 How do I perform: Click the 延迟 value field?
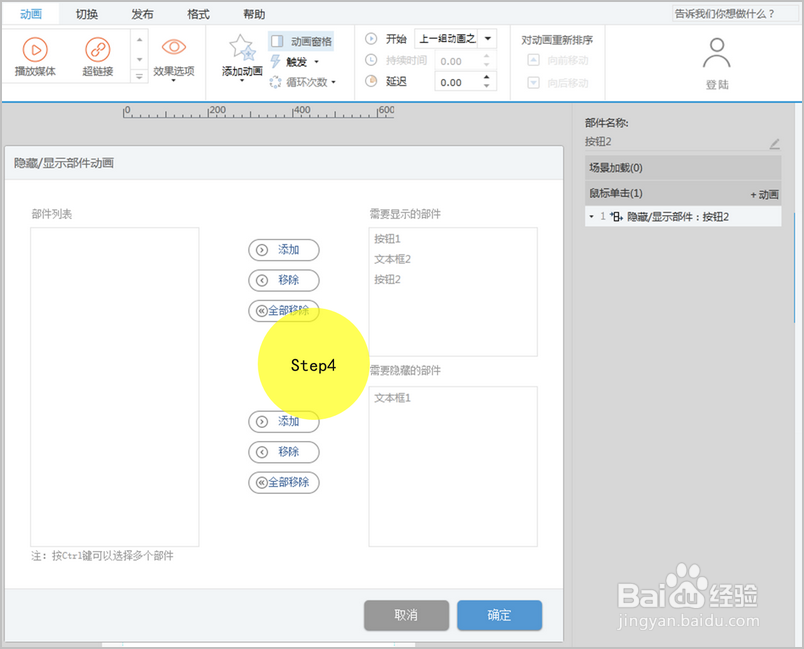458,82
